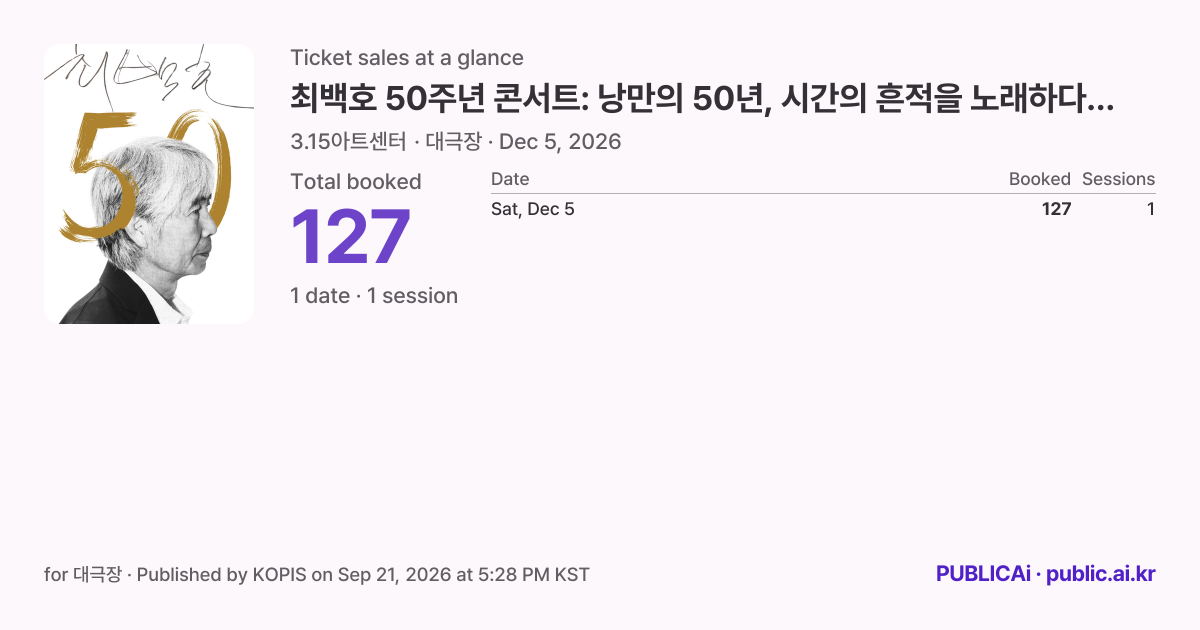Image resolution: width=1200 pixels, height=630 pixels.
Task: Click the 'Dec 5, 2026' date in subtitle
Action: [x=560, y=142]
